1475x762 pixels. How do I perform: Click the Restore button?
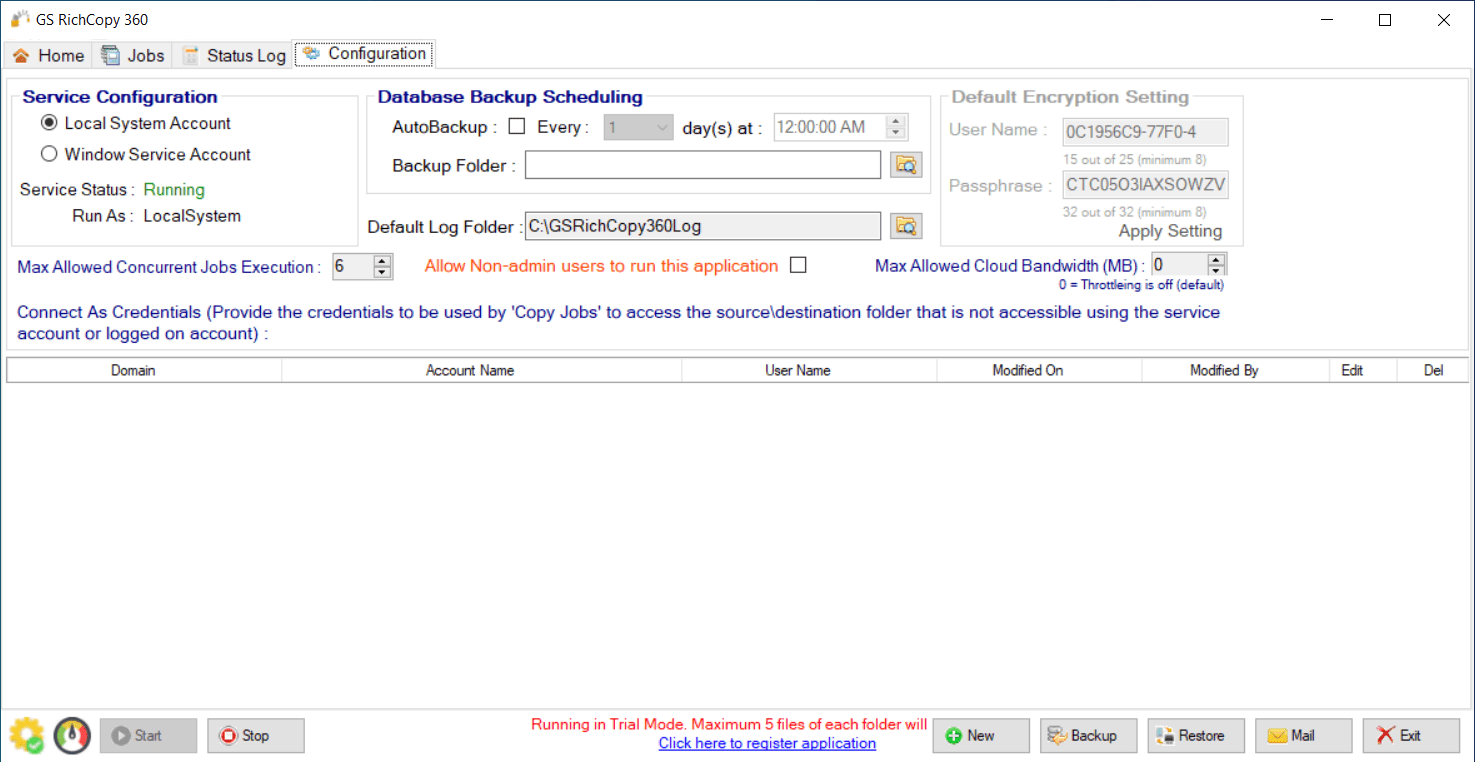click(x=1196, y=736)
